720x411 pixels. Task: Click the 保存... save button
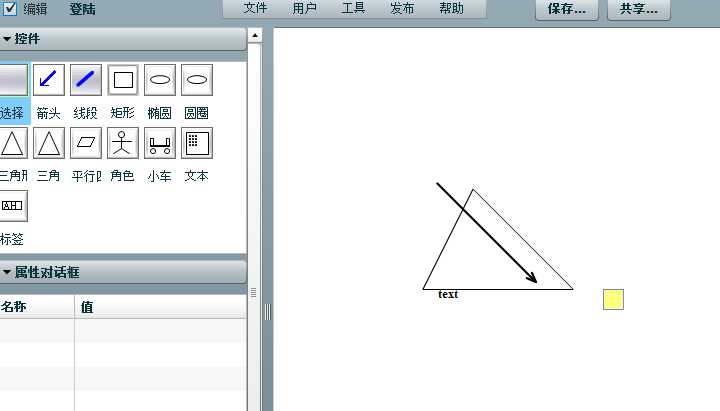point(567,9)
